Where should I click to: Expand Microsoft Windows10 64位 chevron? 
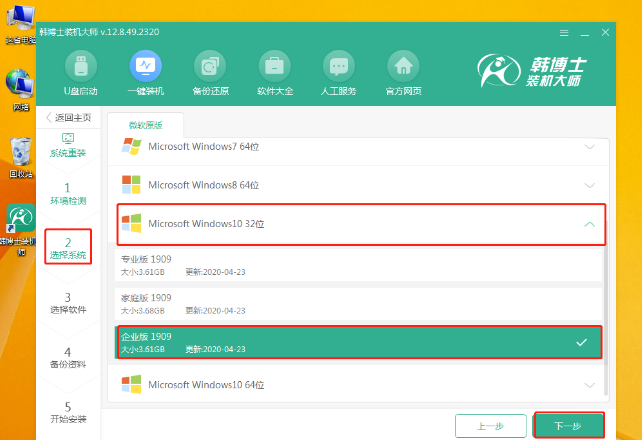[x=590, y=385]
